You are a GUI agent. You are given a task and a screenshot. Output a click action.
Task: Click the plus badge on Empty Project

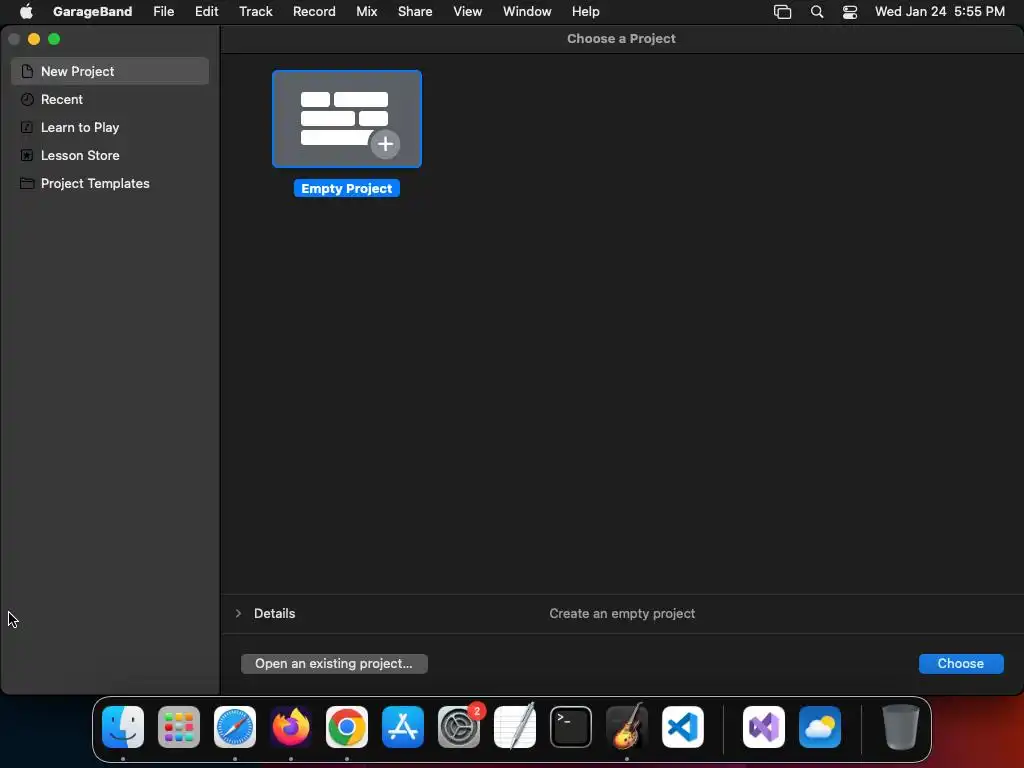[385, 144]
